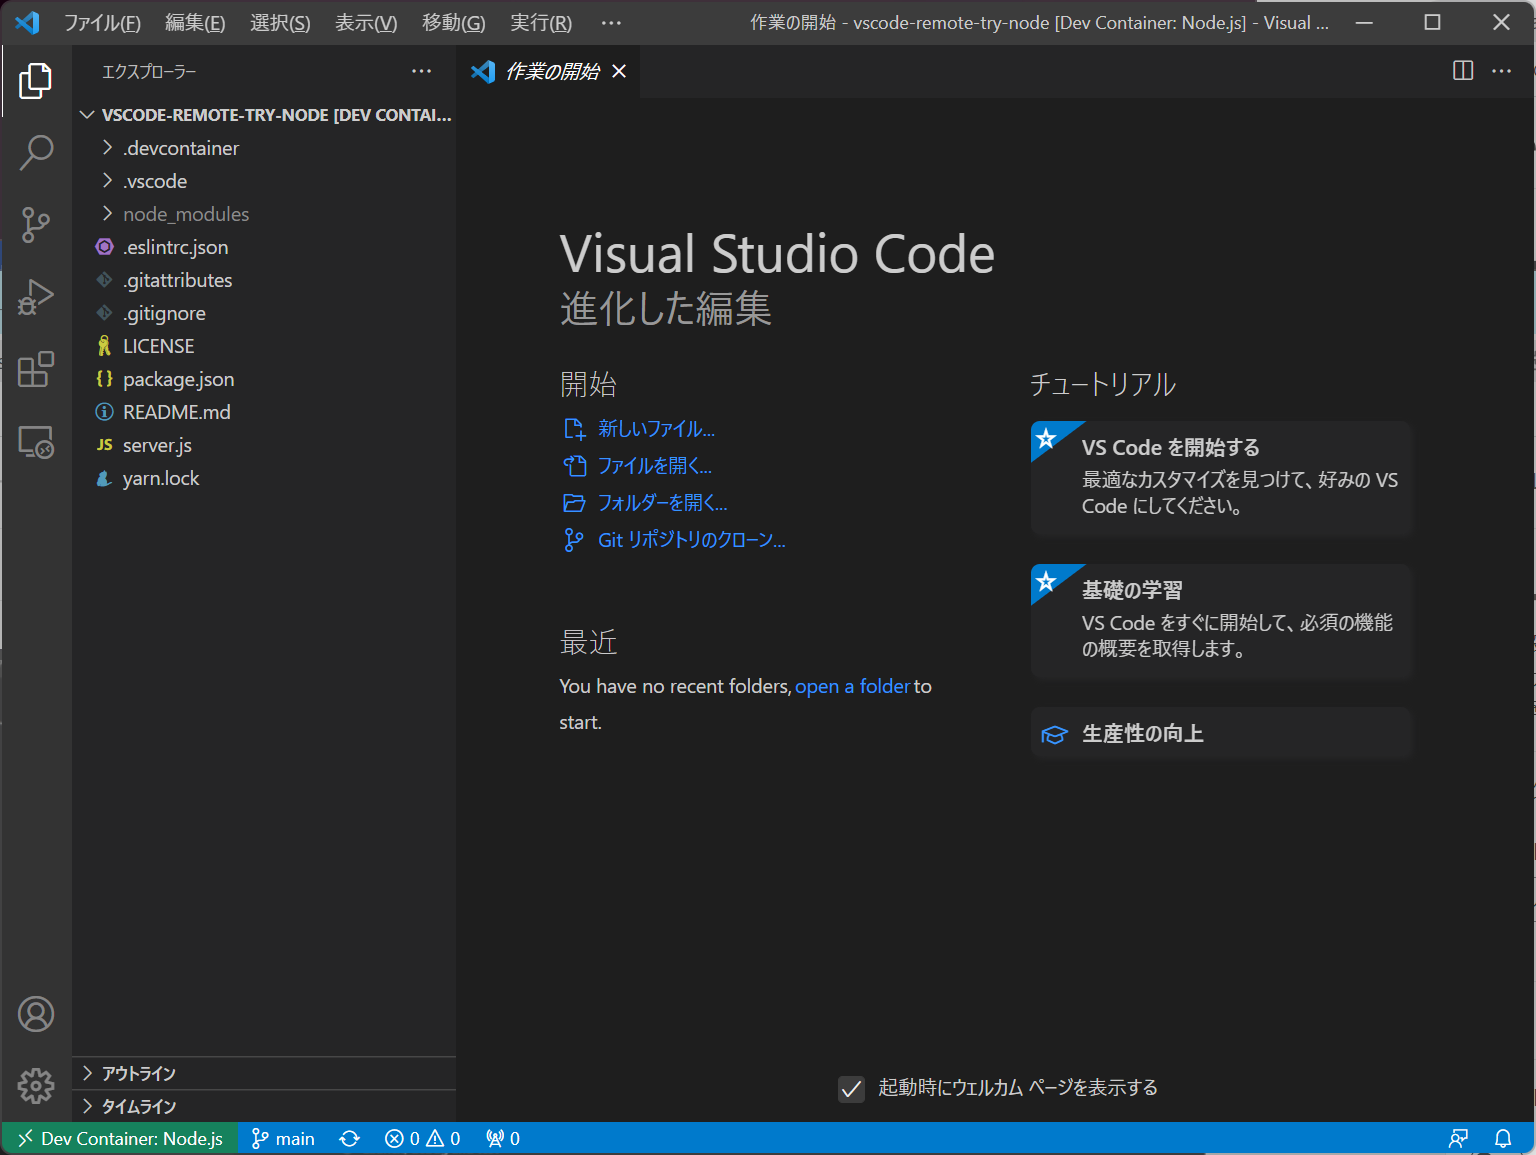Click the Git clone icon under 開始
The image size is (1536, 1155).
pyautogui.click(x=574, y=540)
